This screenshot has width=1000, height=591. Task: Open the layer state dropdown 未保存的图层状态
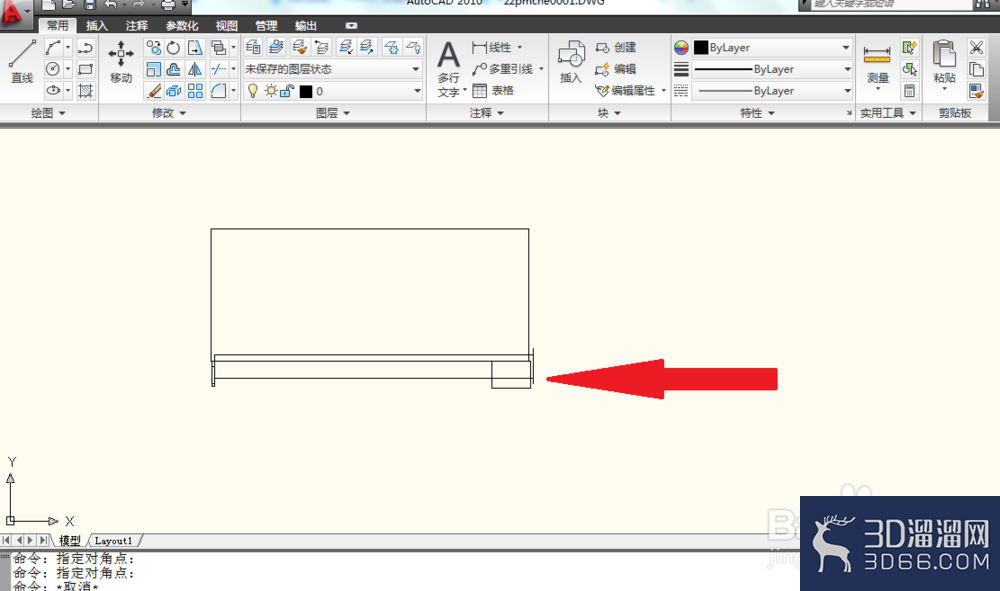[333, 69]
